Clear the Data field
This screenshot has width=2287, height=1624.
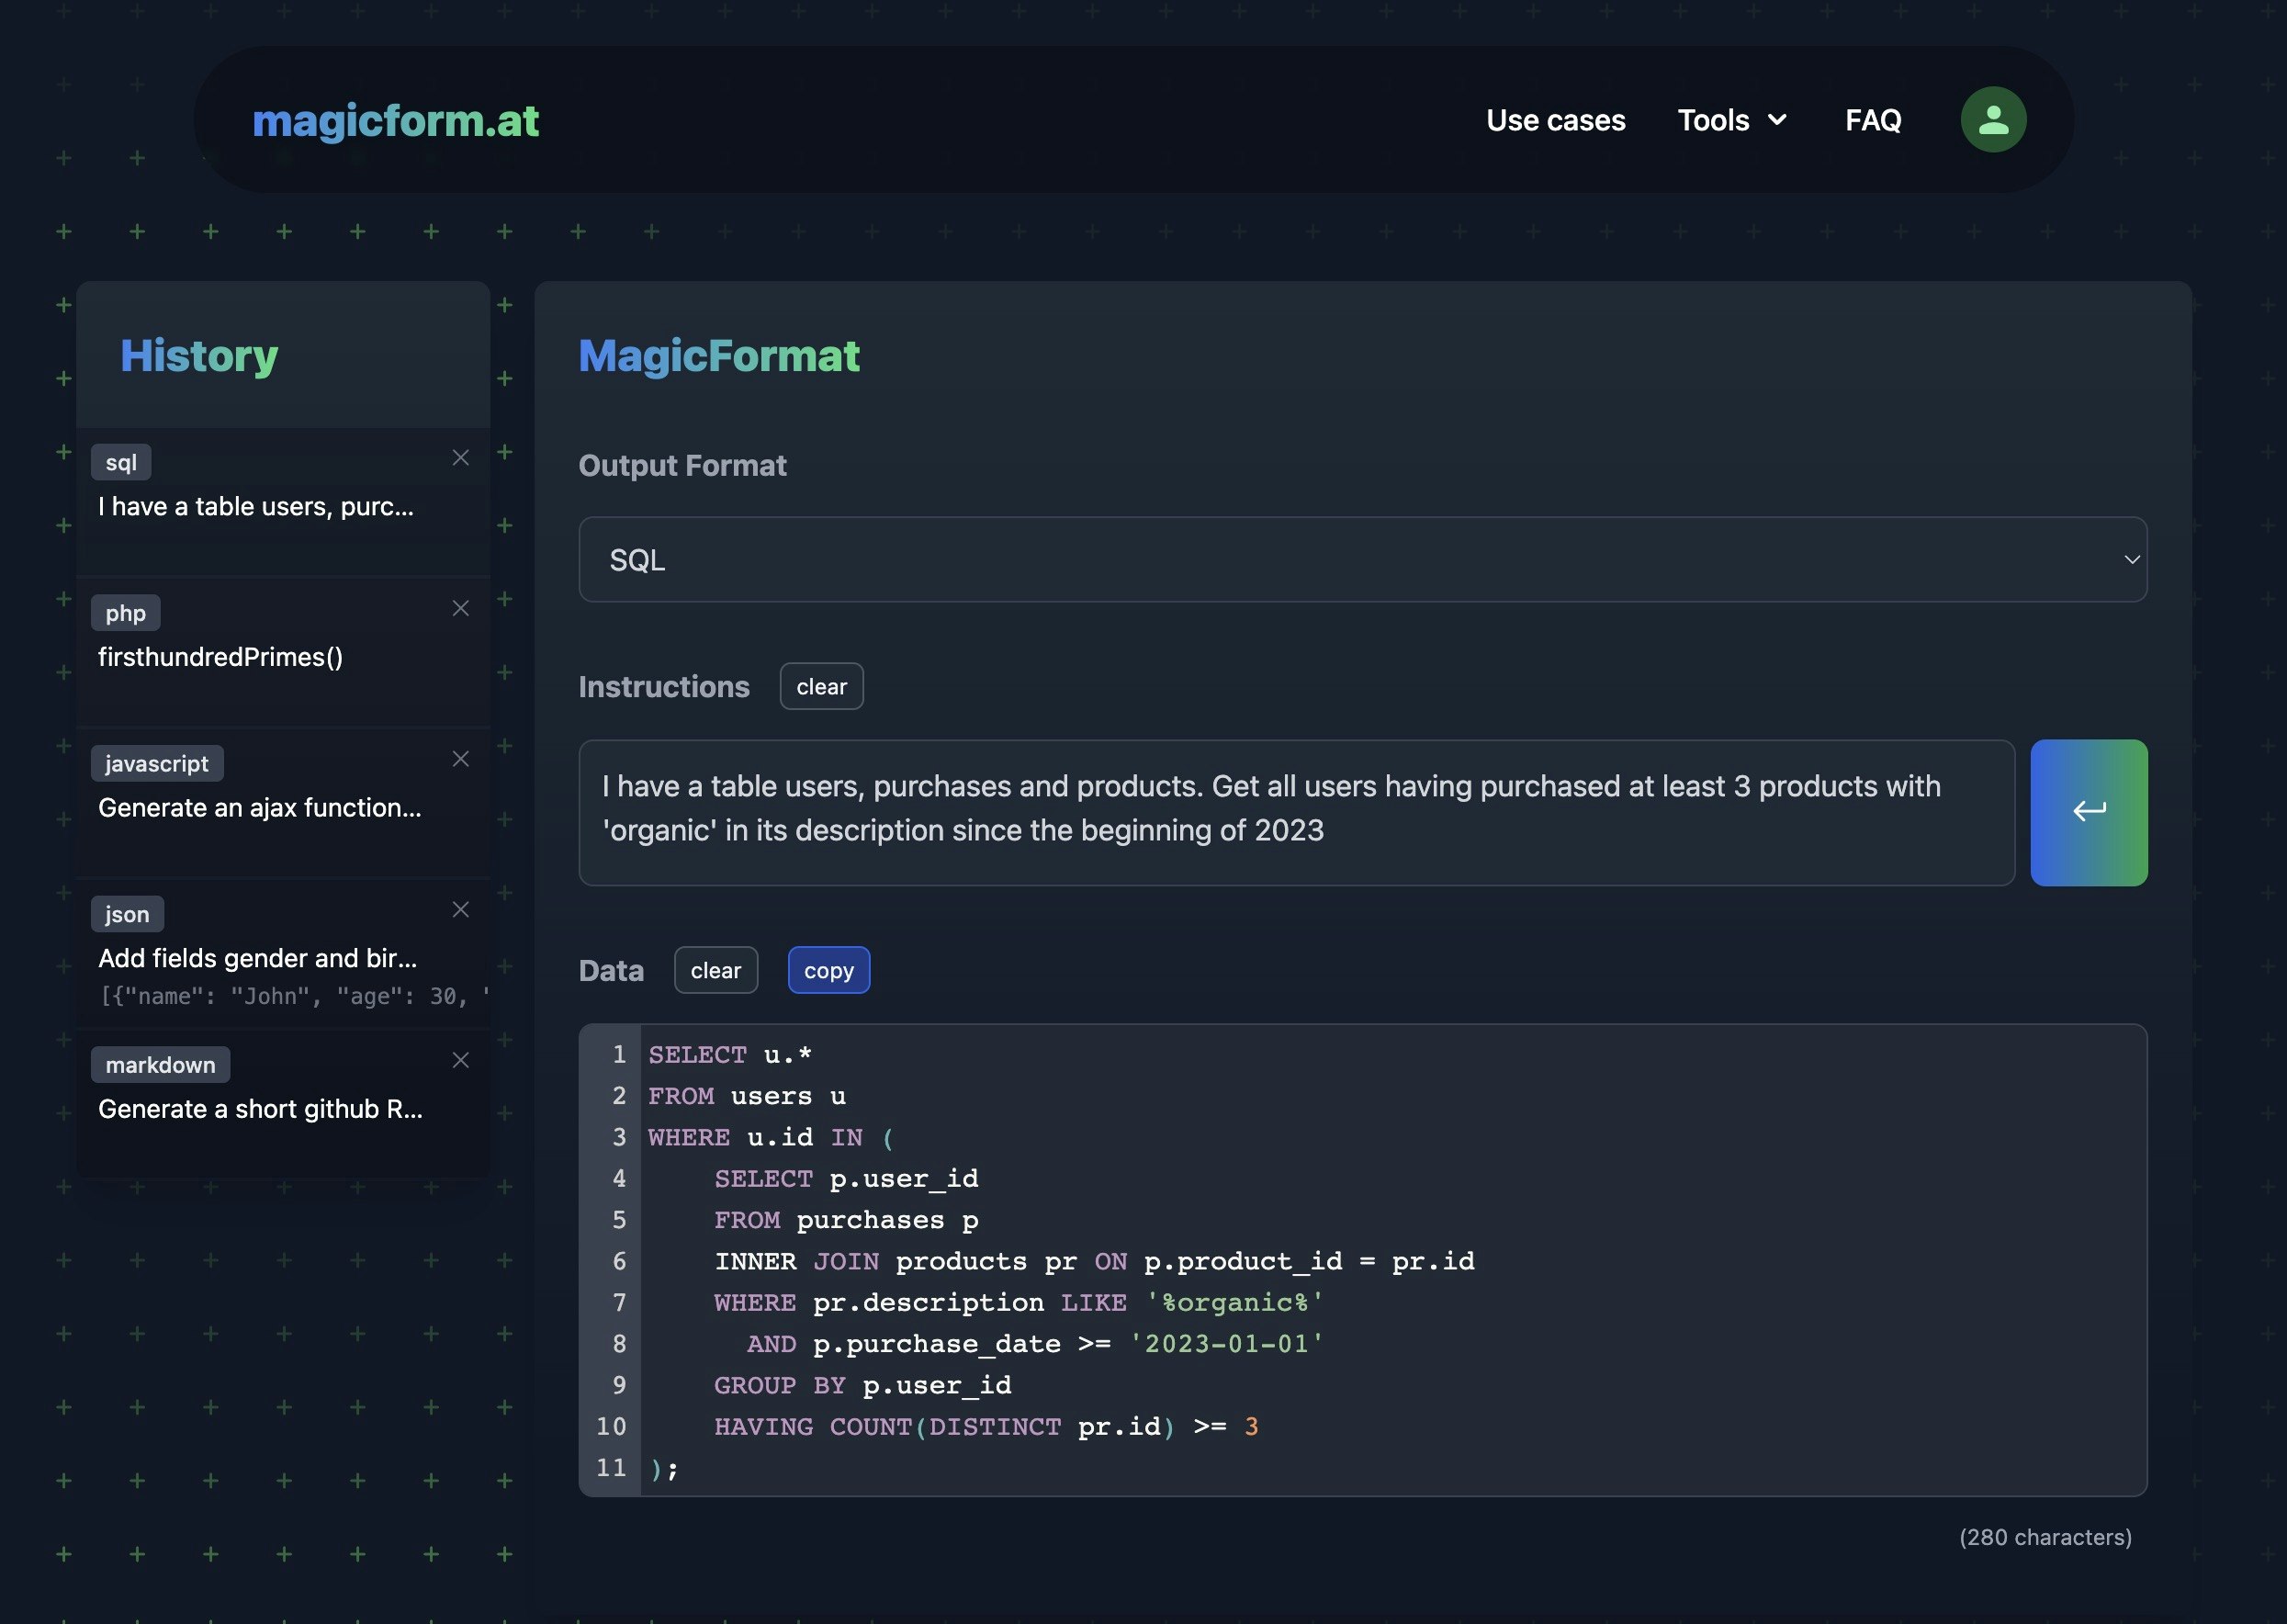pyautogui.click(x=716, y=970)
